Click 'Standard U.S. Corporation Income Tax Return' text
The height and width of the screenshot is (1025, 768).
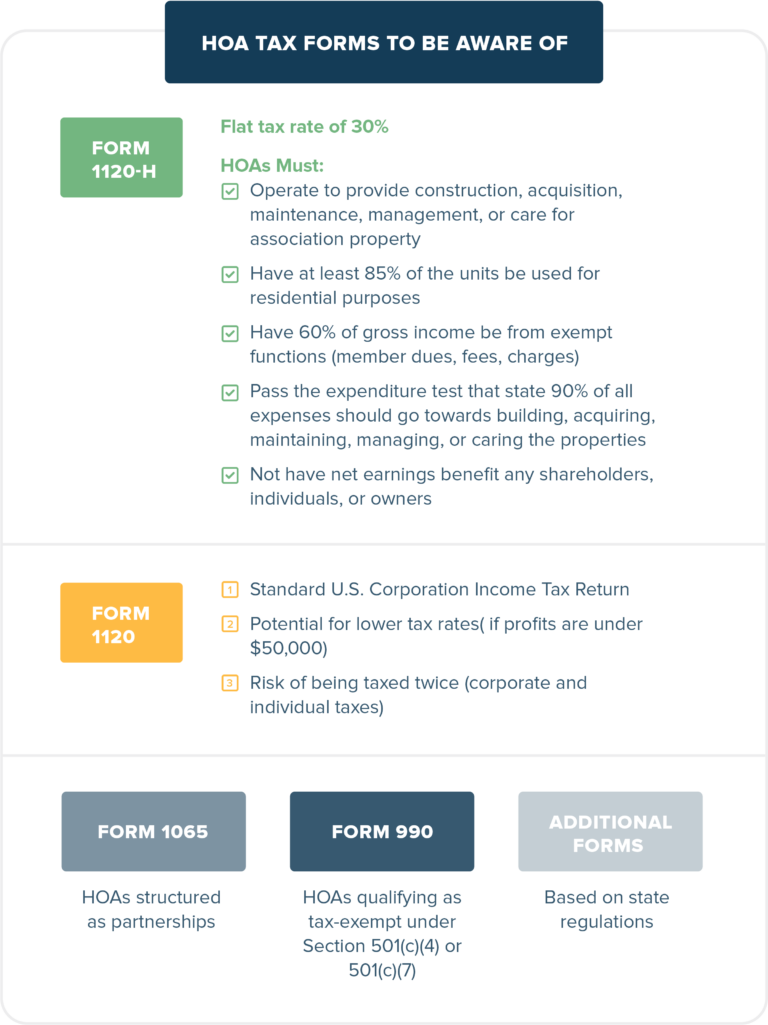(439, 590)
